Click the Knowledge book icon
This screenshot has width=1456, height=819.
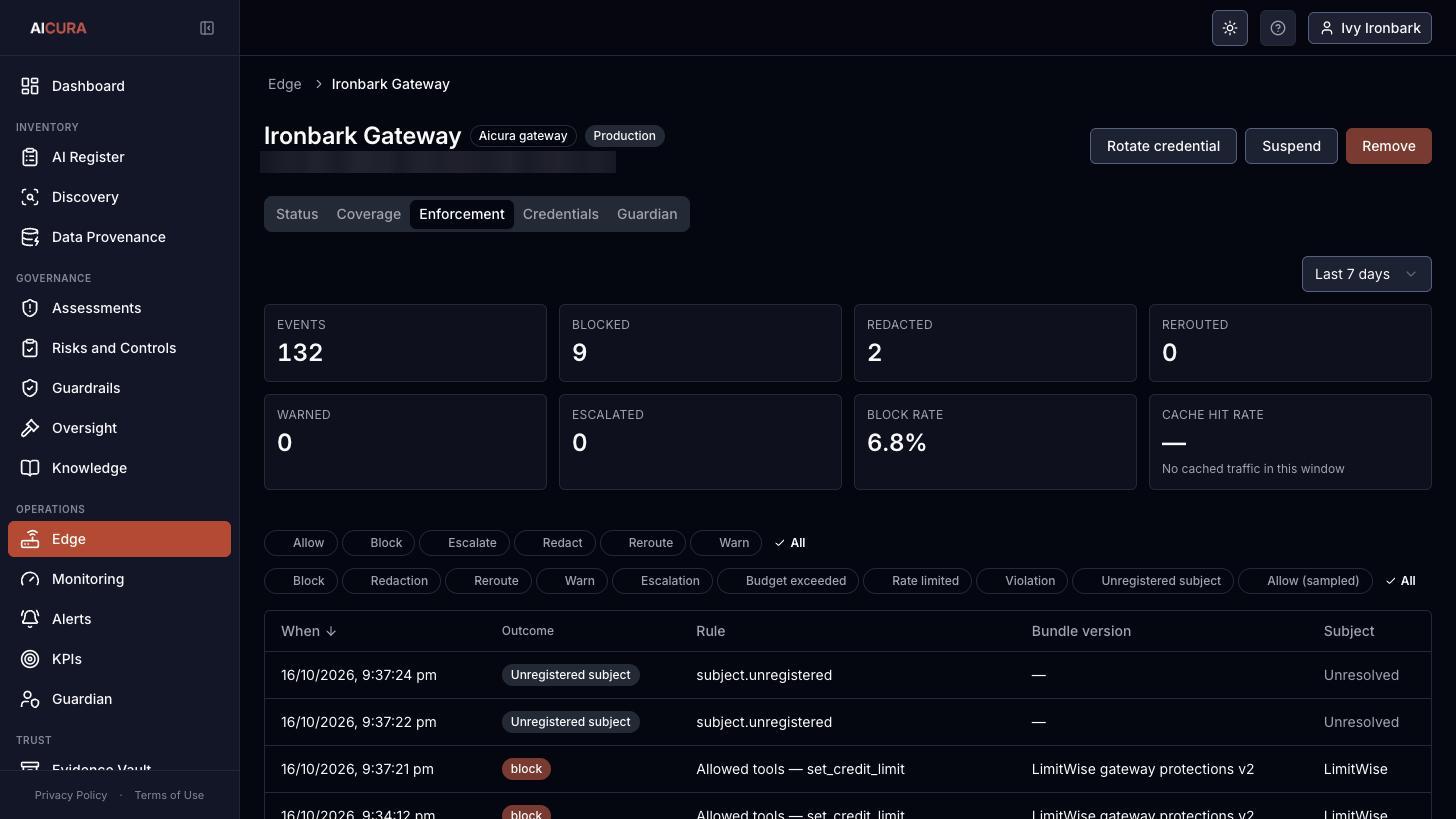coord(30,468)
